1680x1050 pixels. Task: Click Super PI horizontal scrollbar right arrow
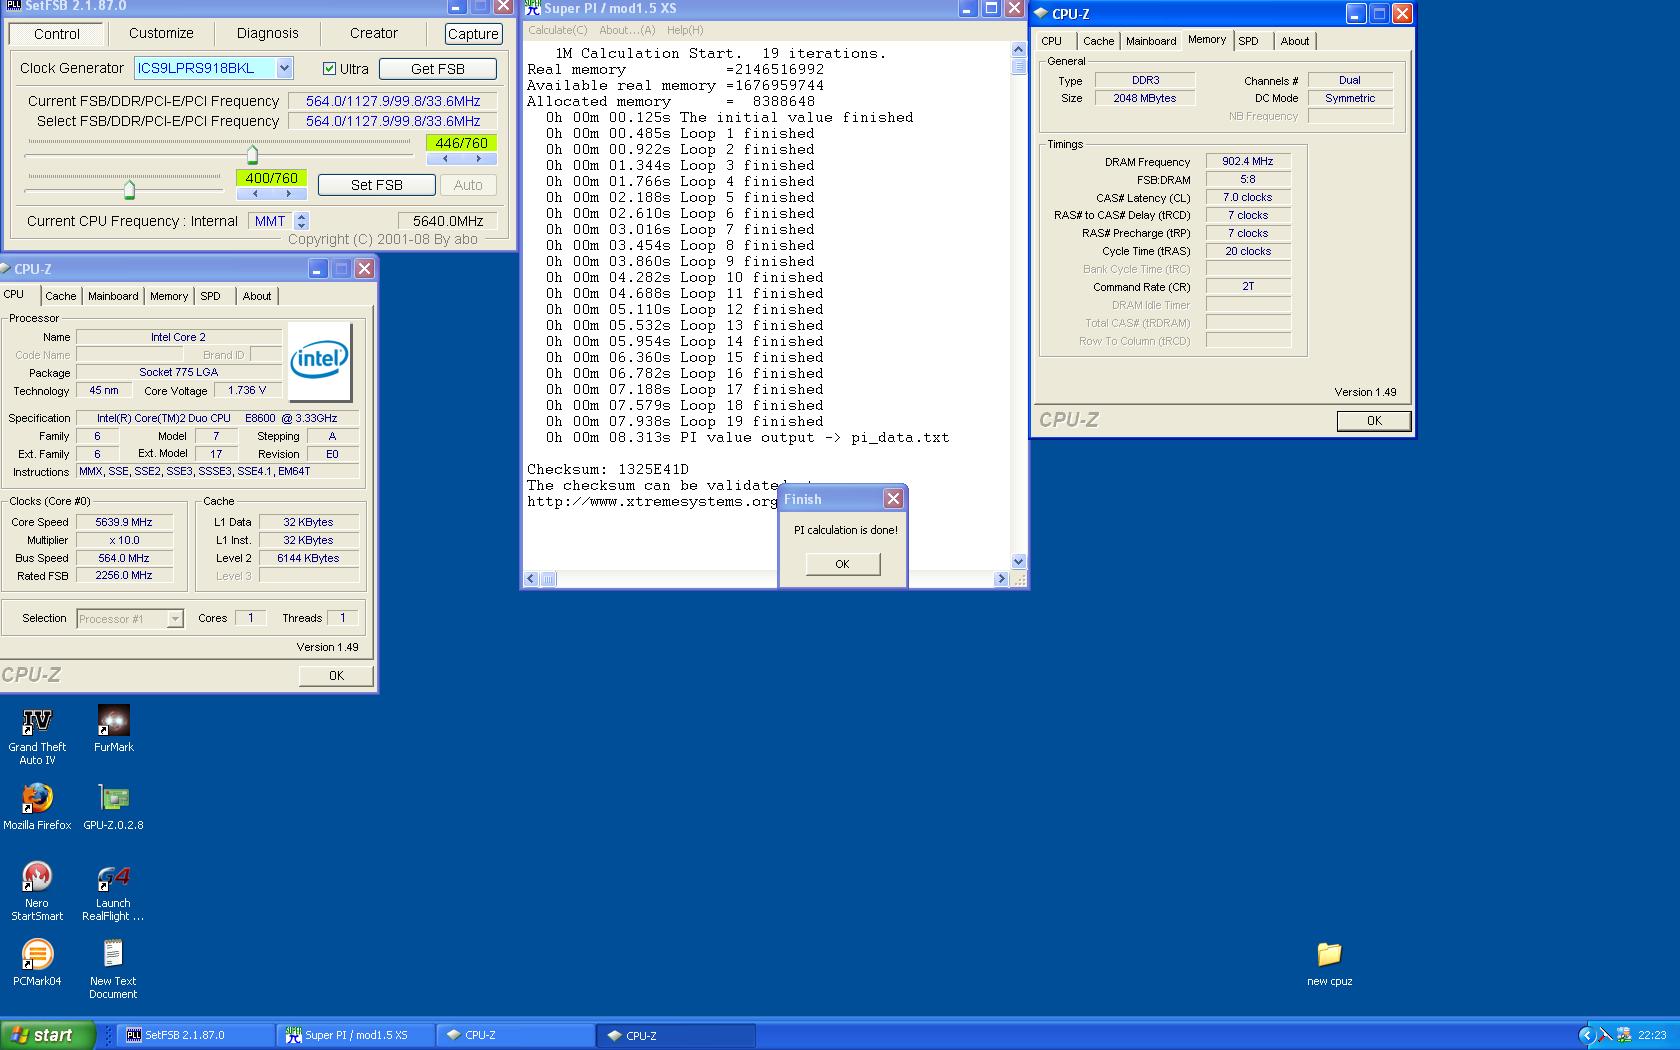point(1001,579)
